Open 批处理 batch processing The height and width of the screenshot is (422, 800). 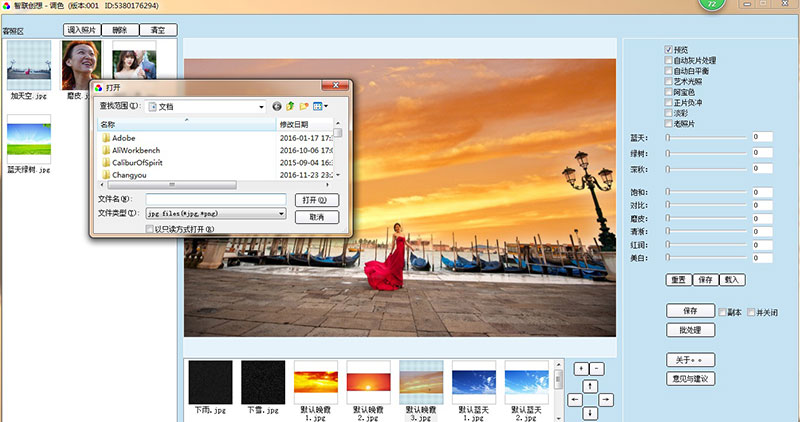point(690,330)
